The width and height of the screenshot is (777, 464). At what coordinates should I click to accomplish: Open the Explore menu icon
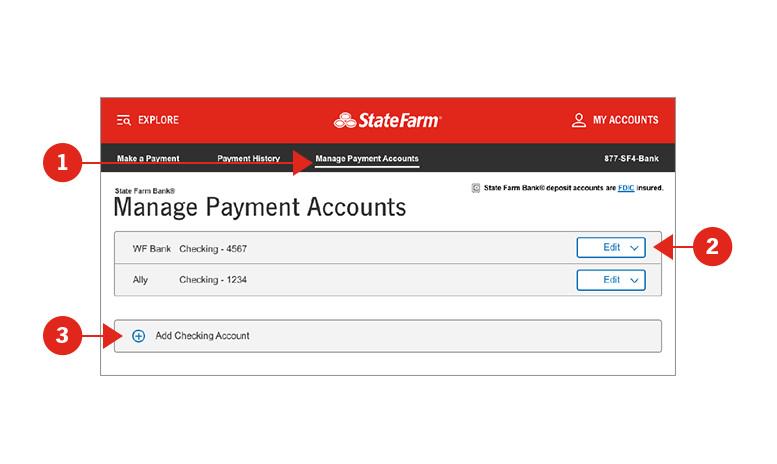coord(123,120)
